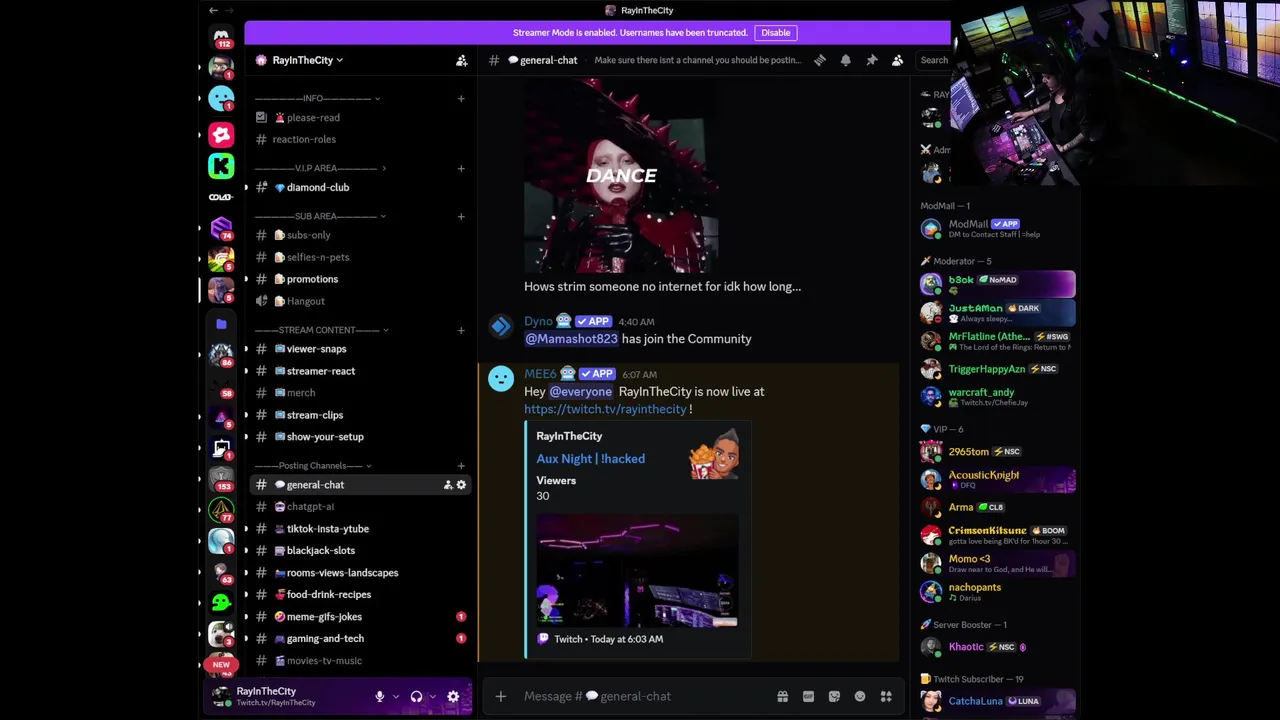Click the back navigation arrow
This screenshot has height=720, width=1280.
tap(213, 10)
